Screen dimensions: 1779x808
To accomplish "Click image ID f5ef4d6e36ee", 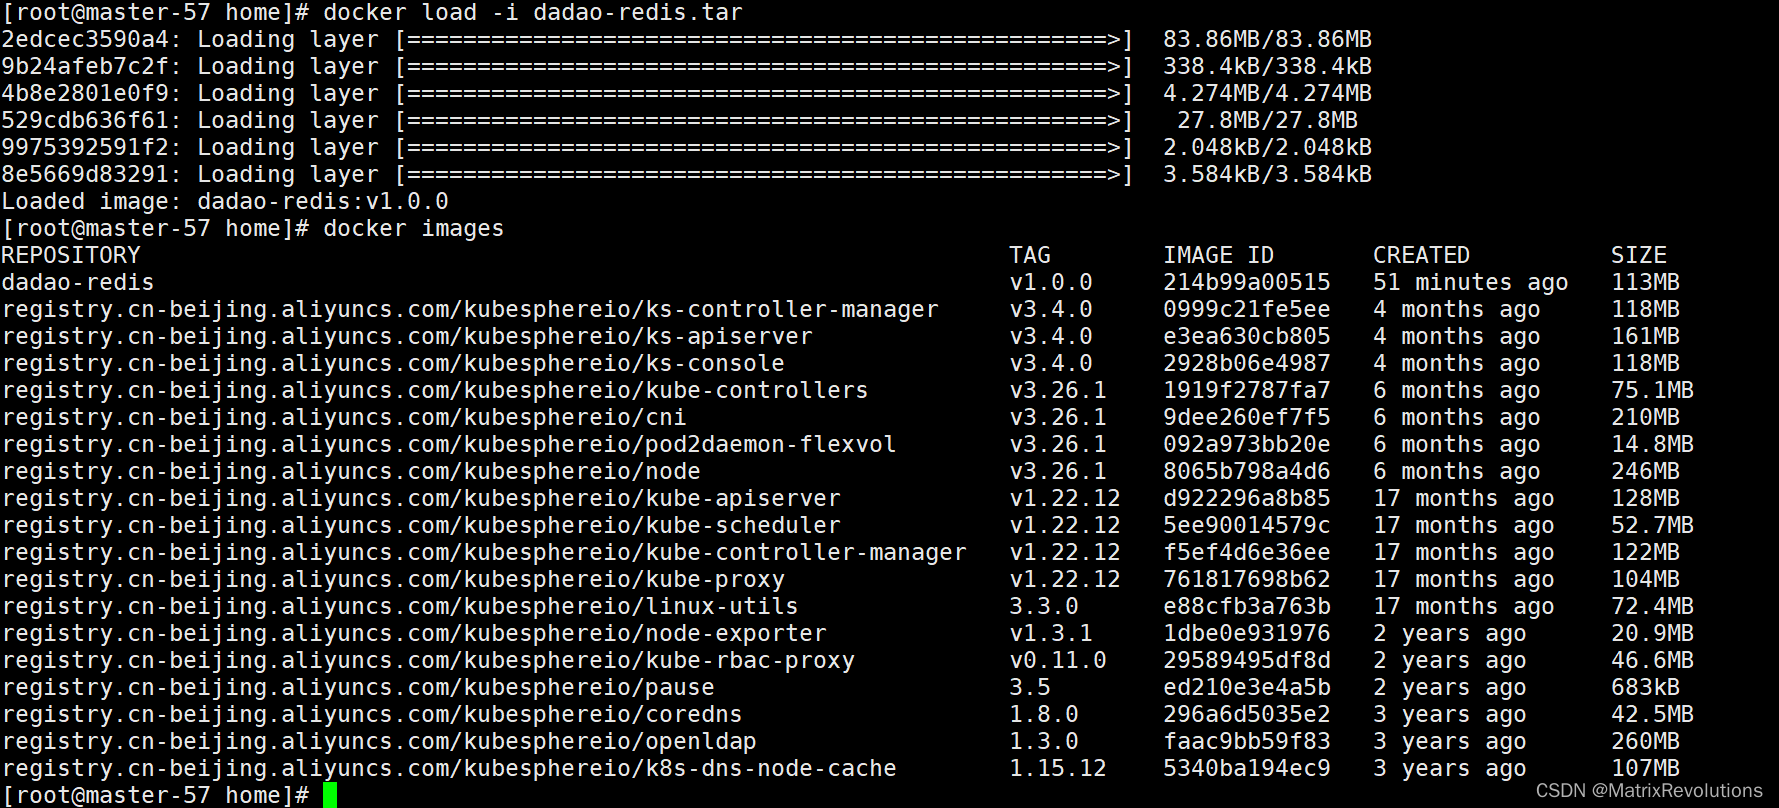I will 1246,553.
